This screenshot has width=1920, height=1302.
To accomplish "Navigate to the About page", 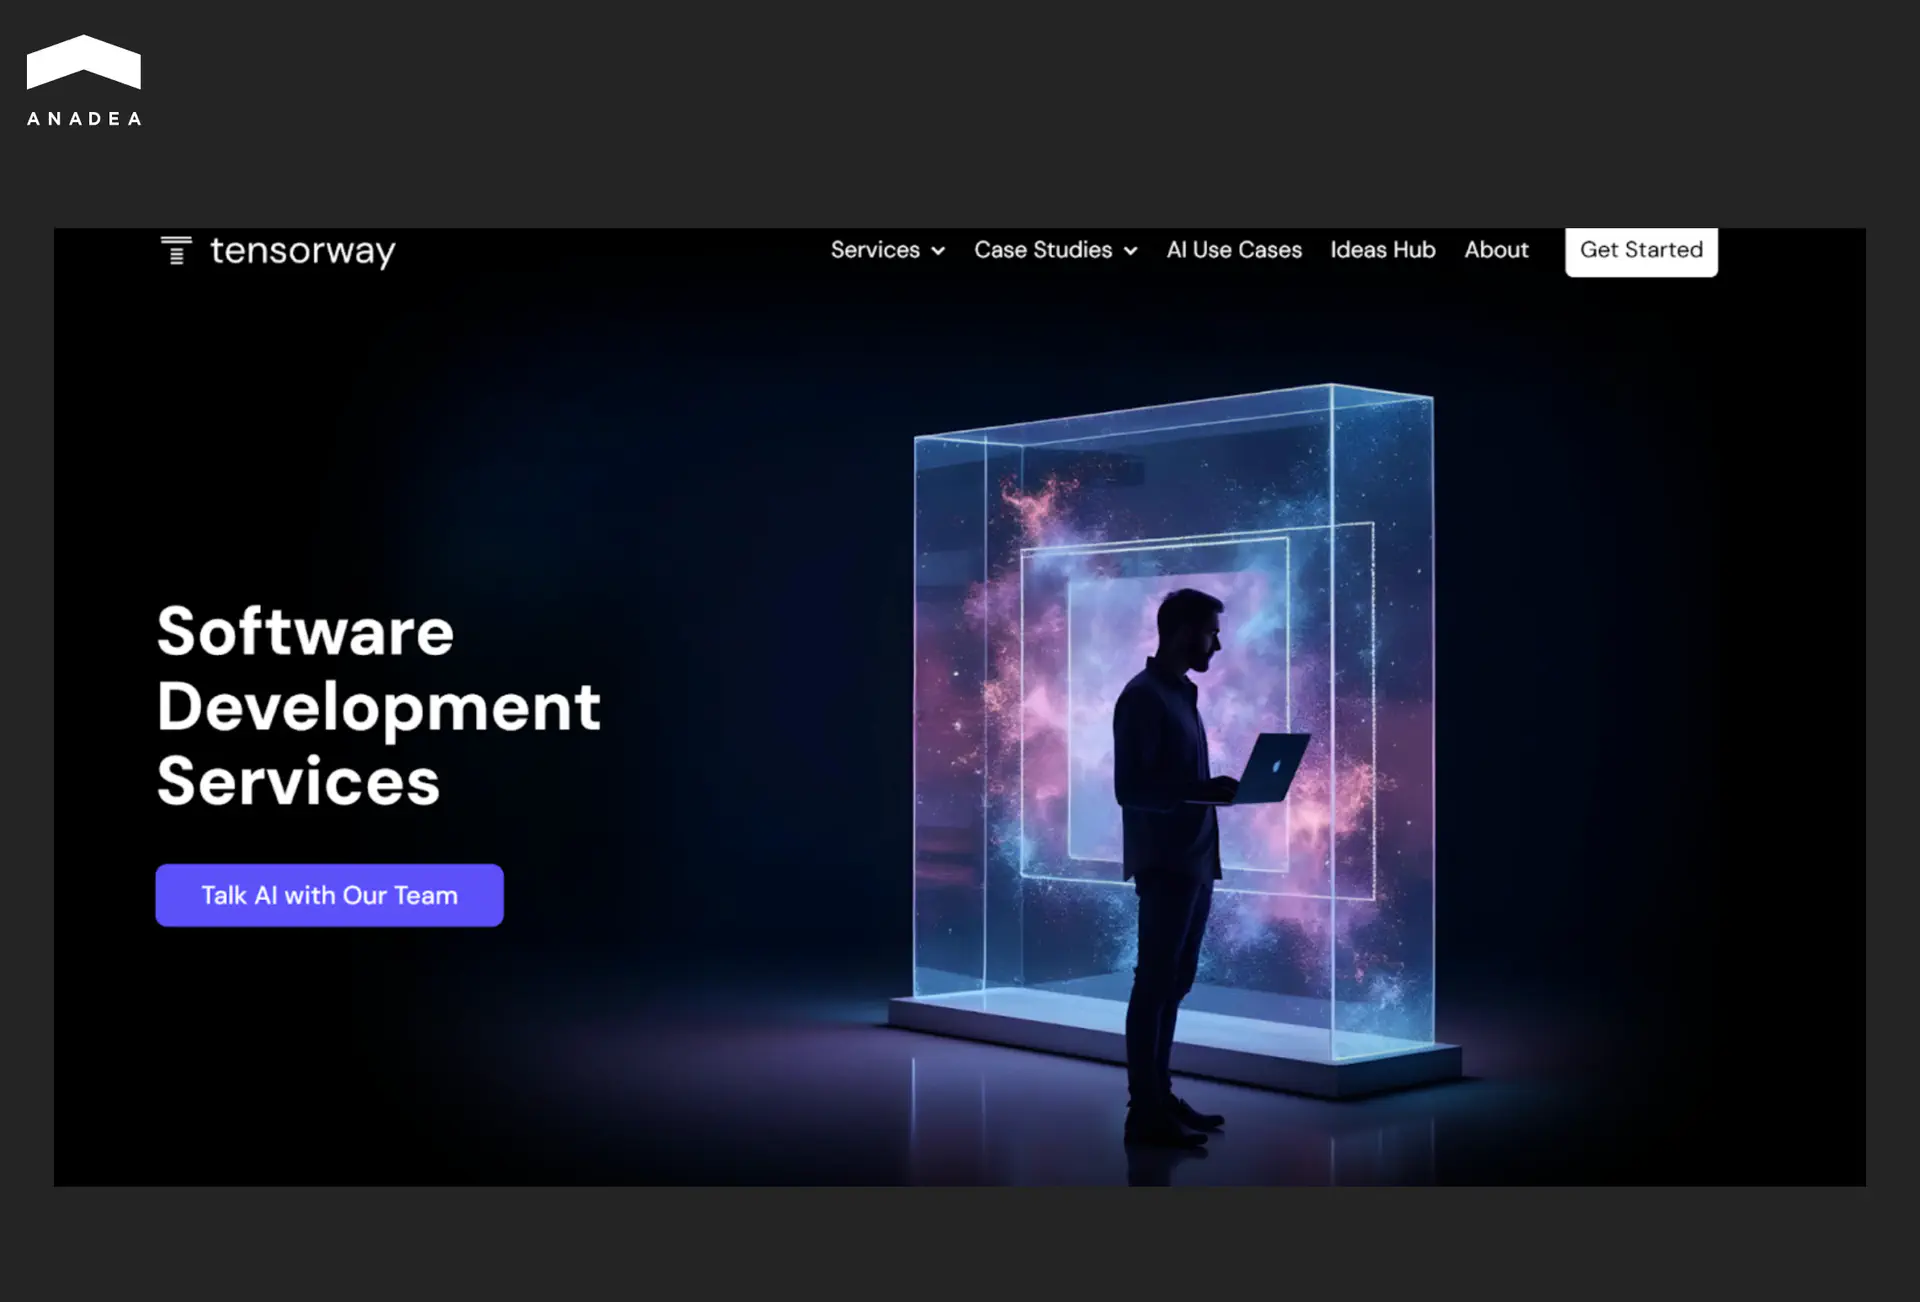I will pyautogui.click(x=1496, y=250).
